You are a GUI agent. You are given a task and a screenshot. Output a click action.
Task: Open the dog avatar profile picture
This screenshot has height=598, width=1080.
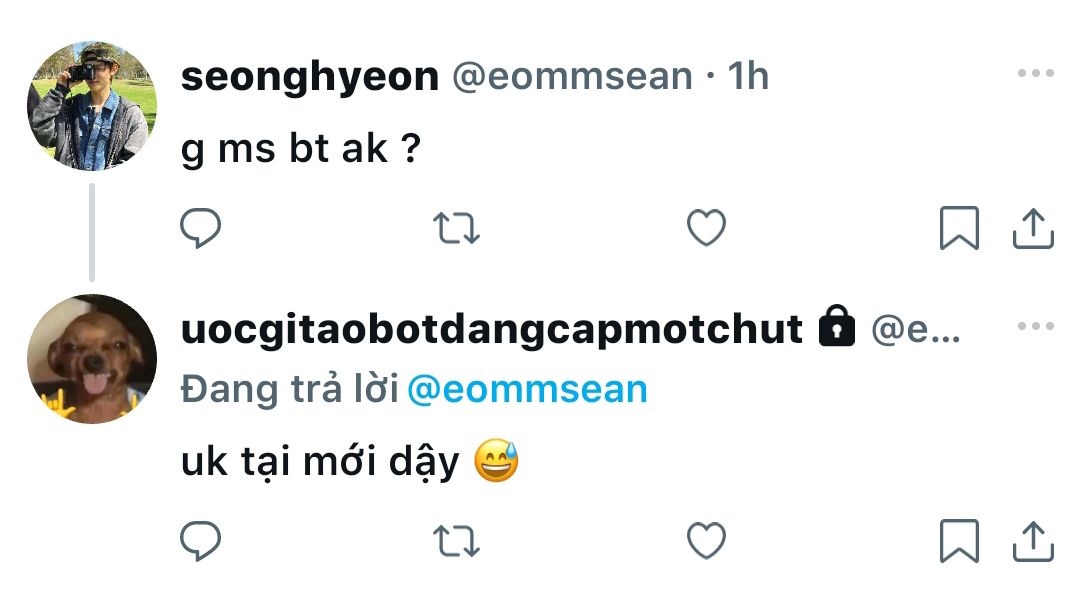91,358
